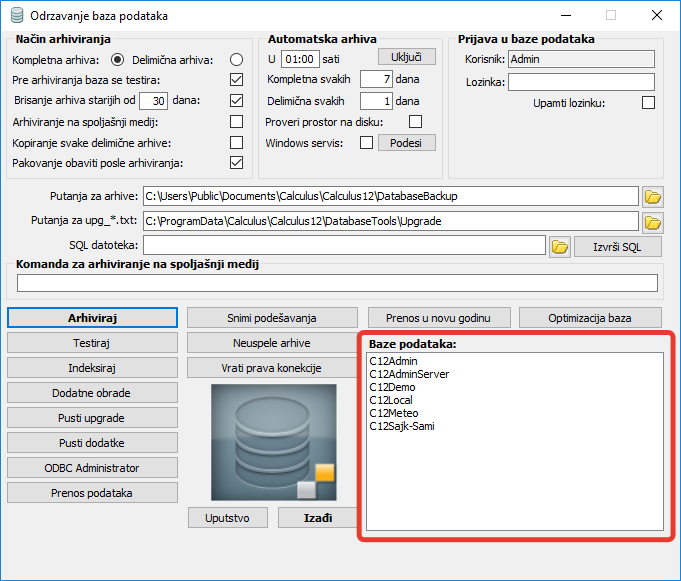Launch ODBC Administrator
This screenshot has height=581, width=681.
pos(92,468)
